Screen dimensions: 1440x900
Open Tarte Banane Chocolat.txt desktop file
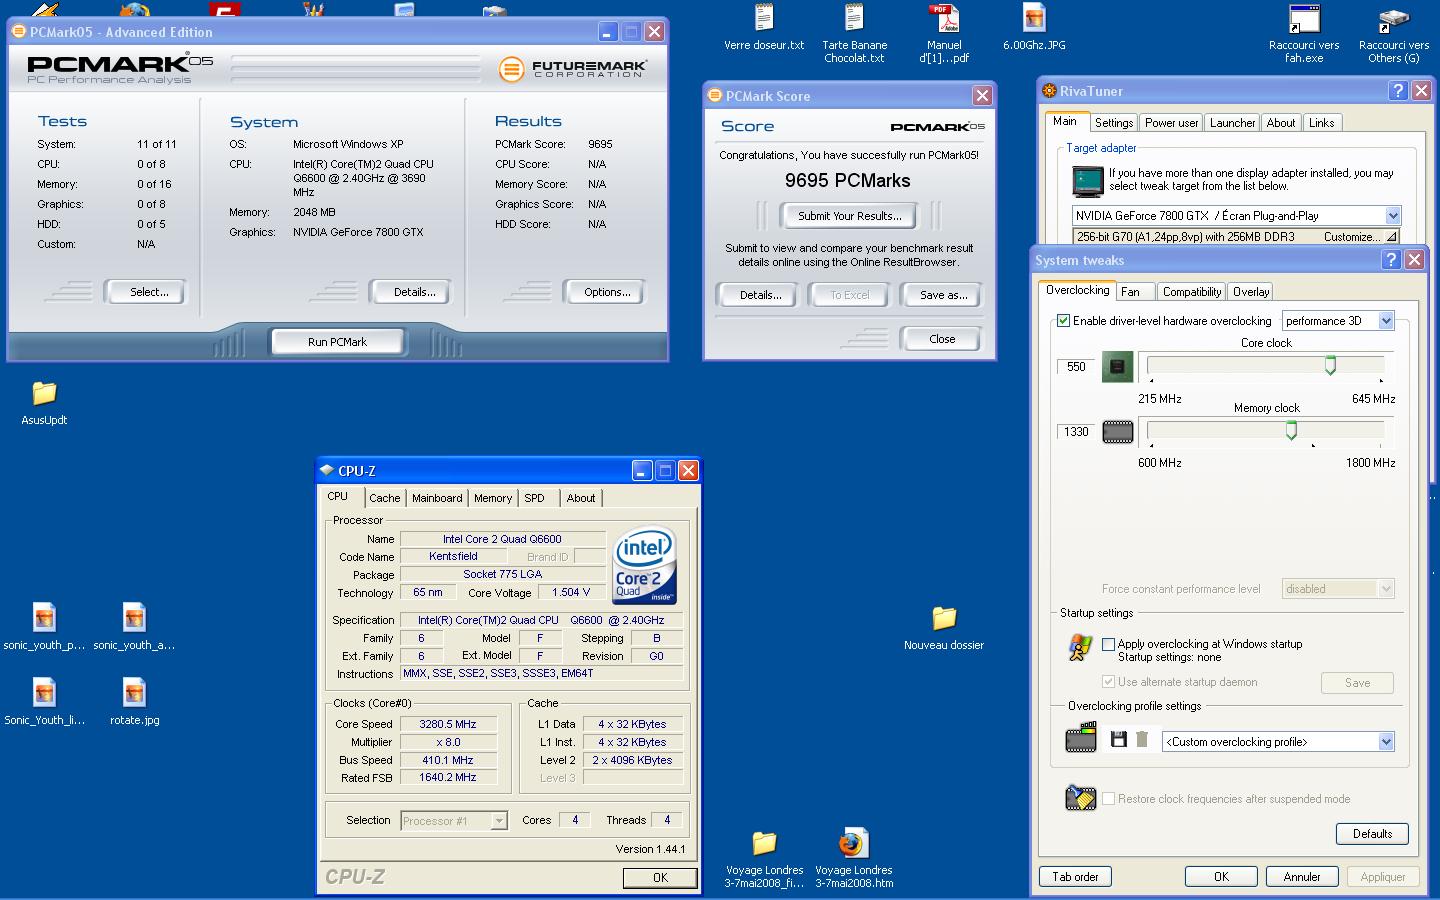[x=854, y=33]
